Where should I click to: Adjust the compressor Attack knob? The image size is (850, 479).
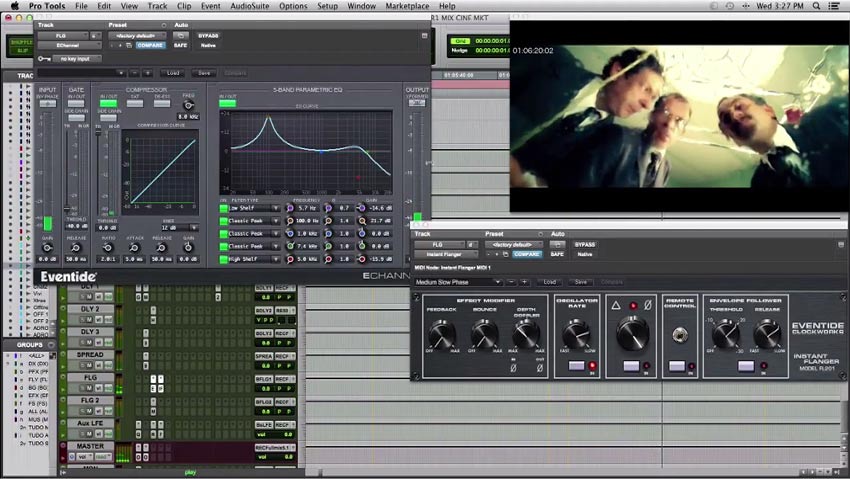click(x=134, y=248)
